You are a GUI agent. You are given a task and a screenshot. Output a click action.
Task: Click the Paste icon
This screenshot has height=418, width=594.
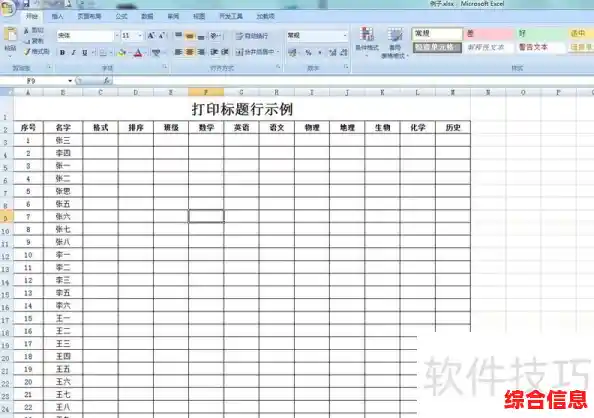[x=10, y=34]
